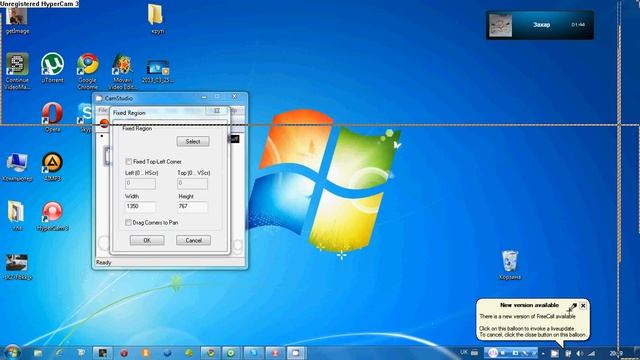This screenshot has width=640, height=360.
Task: Open the File menu in CamStudio
Action: pos(102,110)
